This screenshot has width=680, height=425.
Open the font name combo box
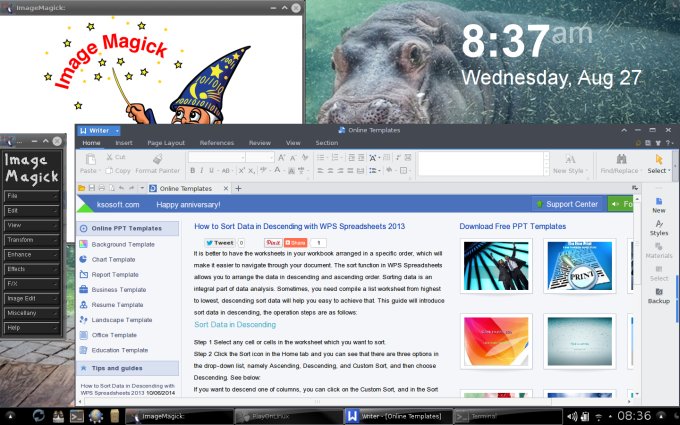click(217, 157)
